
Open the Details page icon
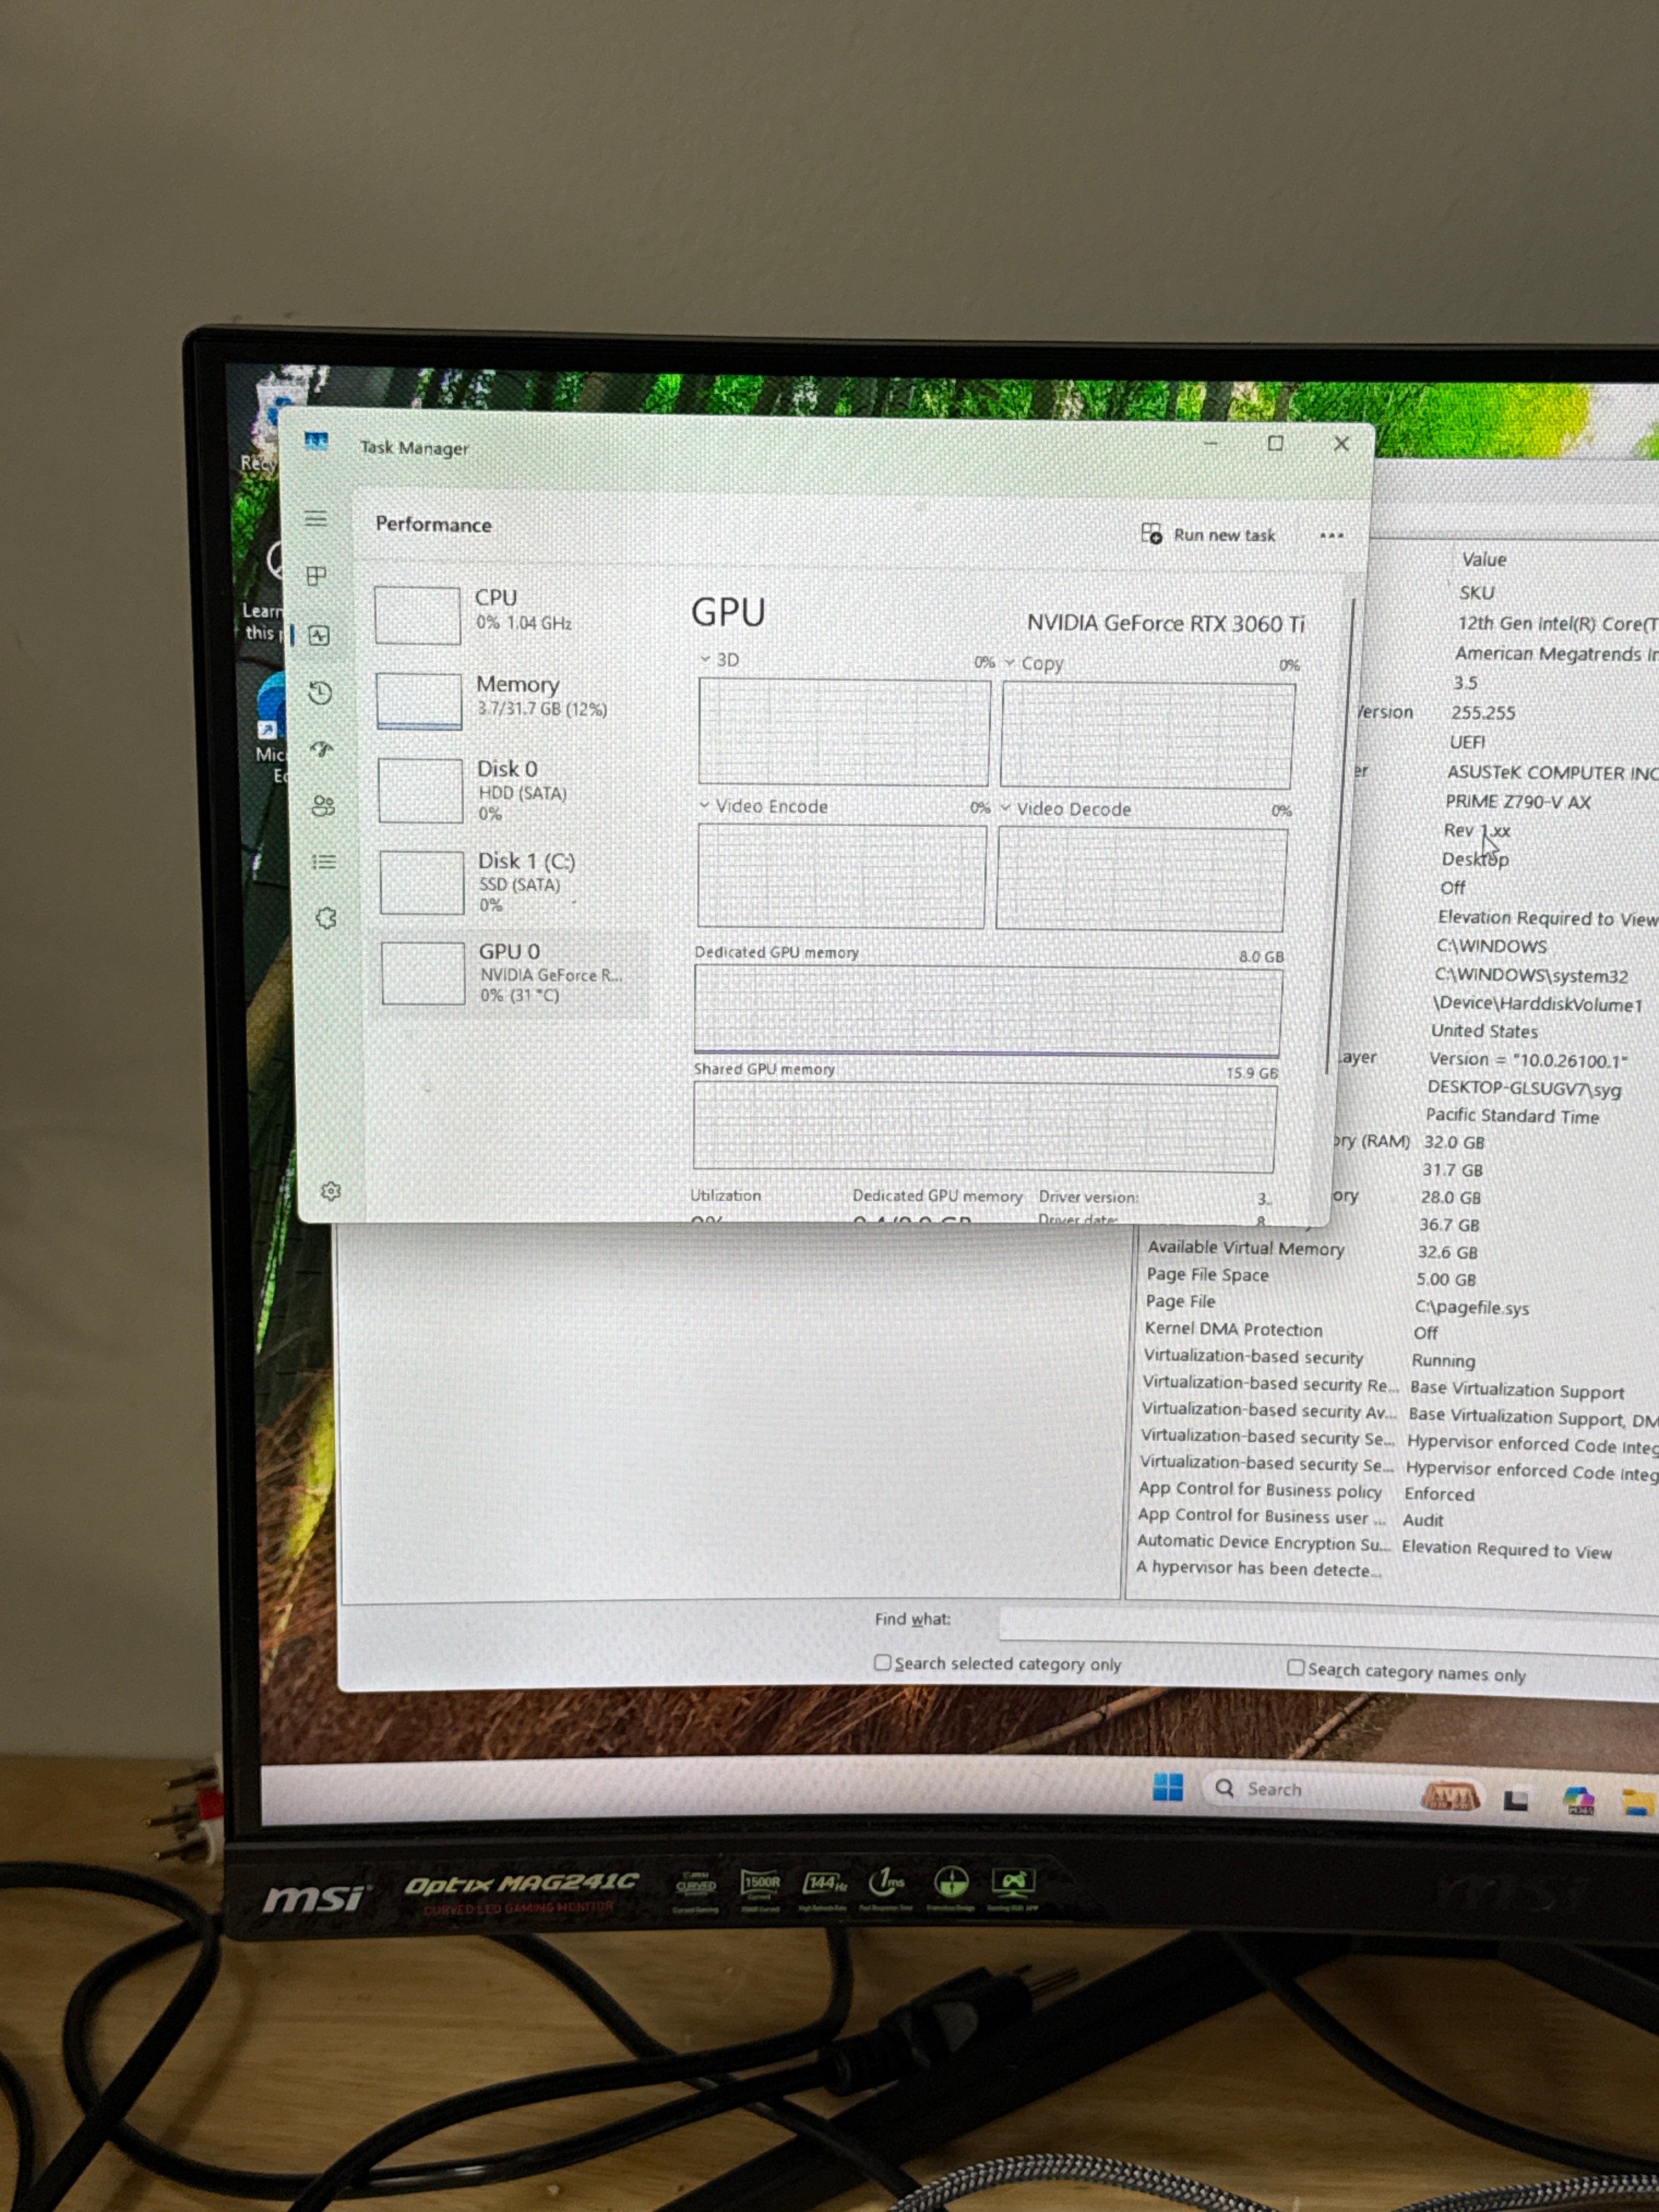point(323,861)
